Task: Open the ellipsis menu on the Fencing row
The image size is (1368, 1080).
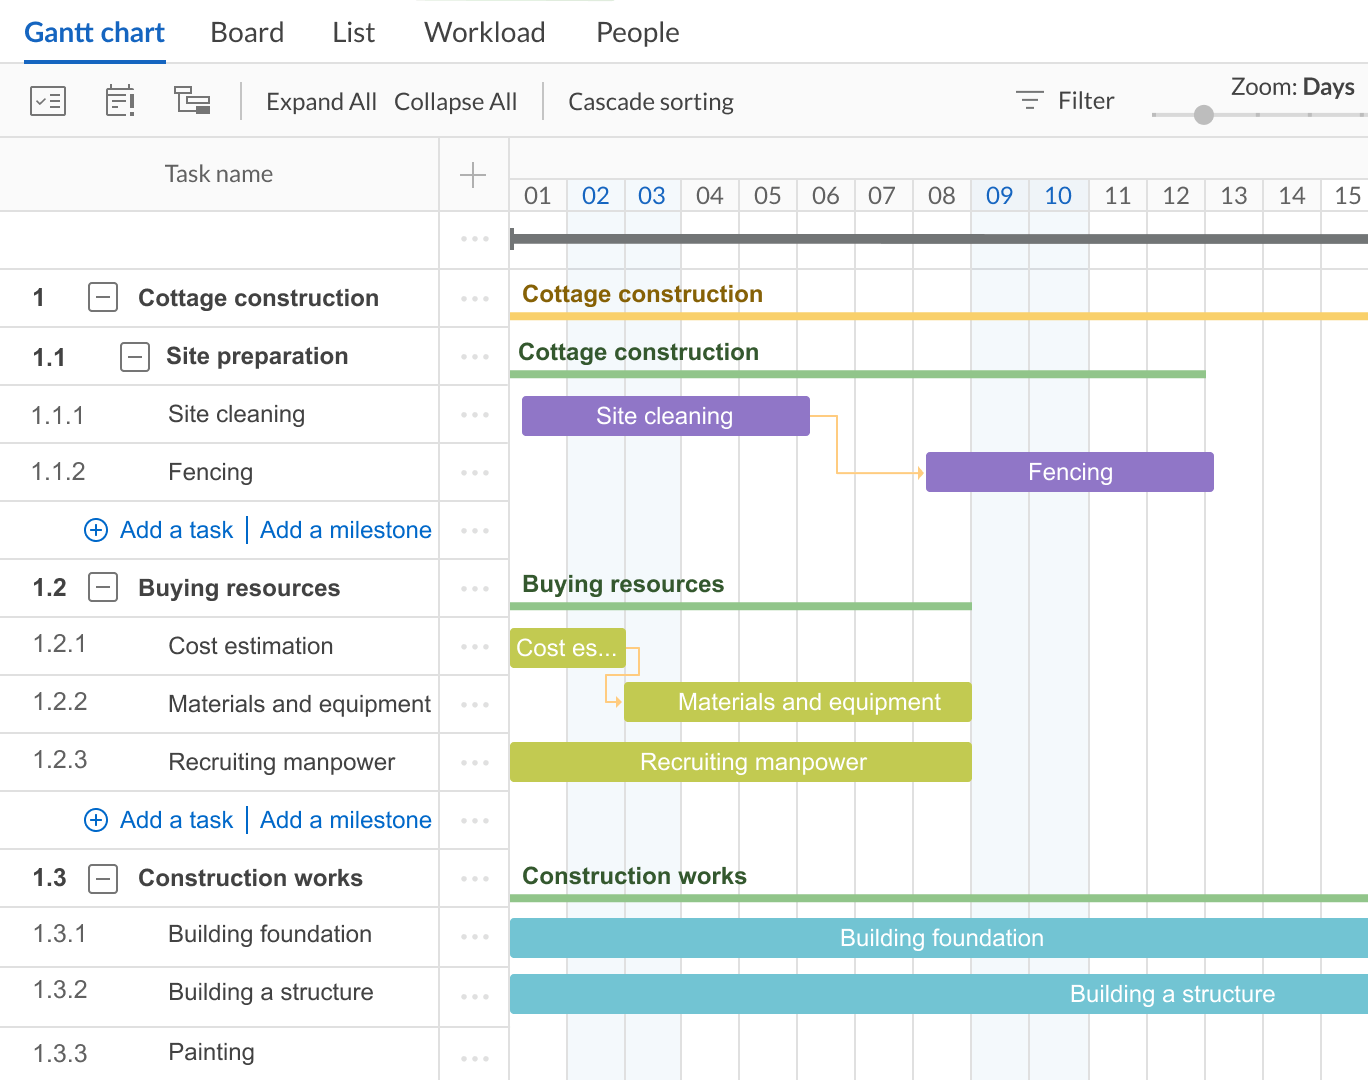Action: click(x=473, y=471)
